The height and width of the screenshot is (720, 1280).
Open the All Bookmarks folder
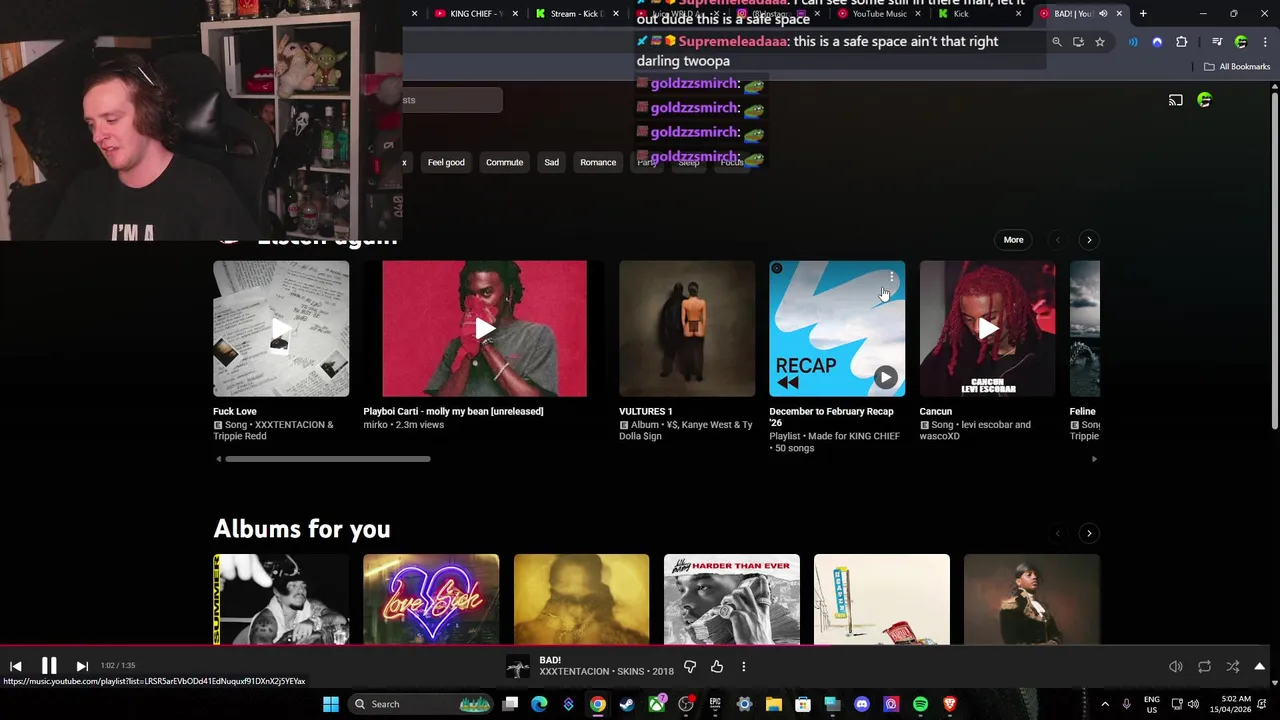pyautogui.click(x=1237, y=67)
